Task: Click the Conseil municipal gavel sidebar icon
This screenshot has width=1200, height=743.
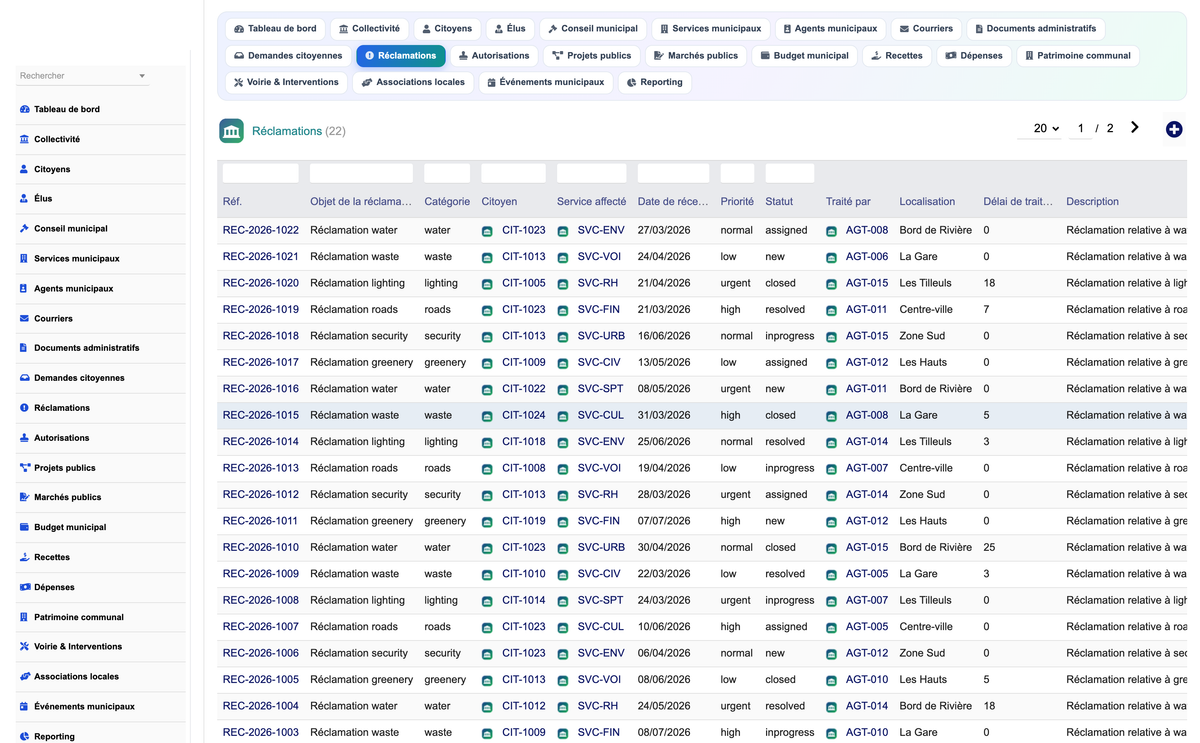Action: tap(25, 228)
